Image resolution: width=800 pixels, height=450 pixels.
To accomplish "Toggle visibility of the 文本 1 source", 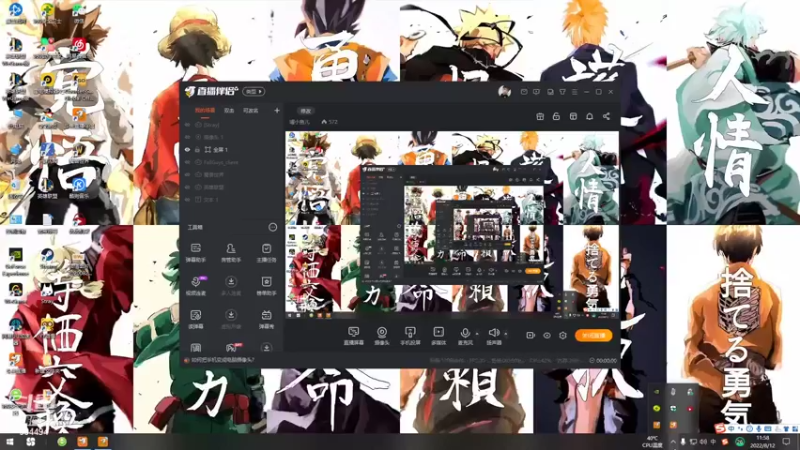I will 187,199.
